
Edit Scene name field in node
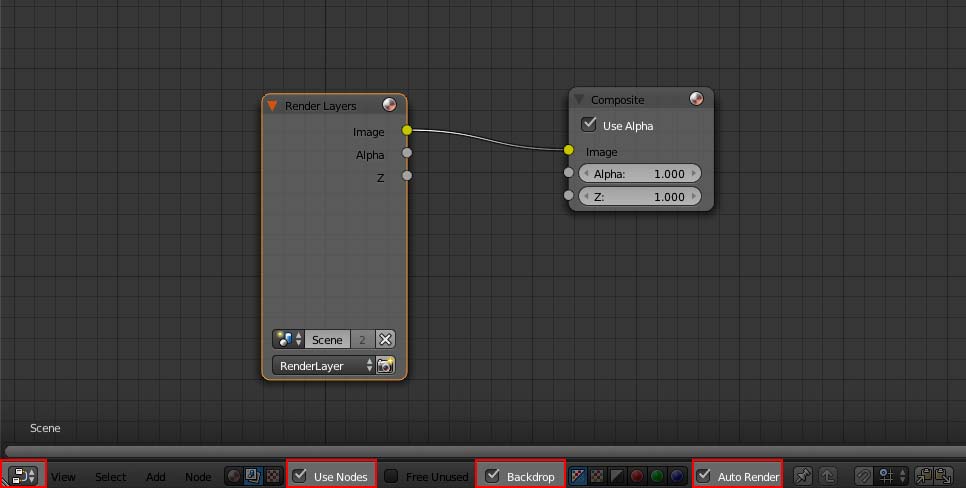327,340
